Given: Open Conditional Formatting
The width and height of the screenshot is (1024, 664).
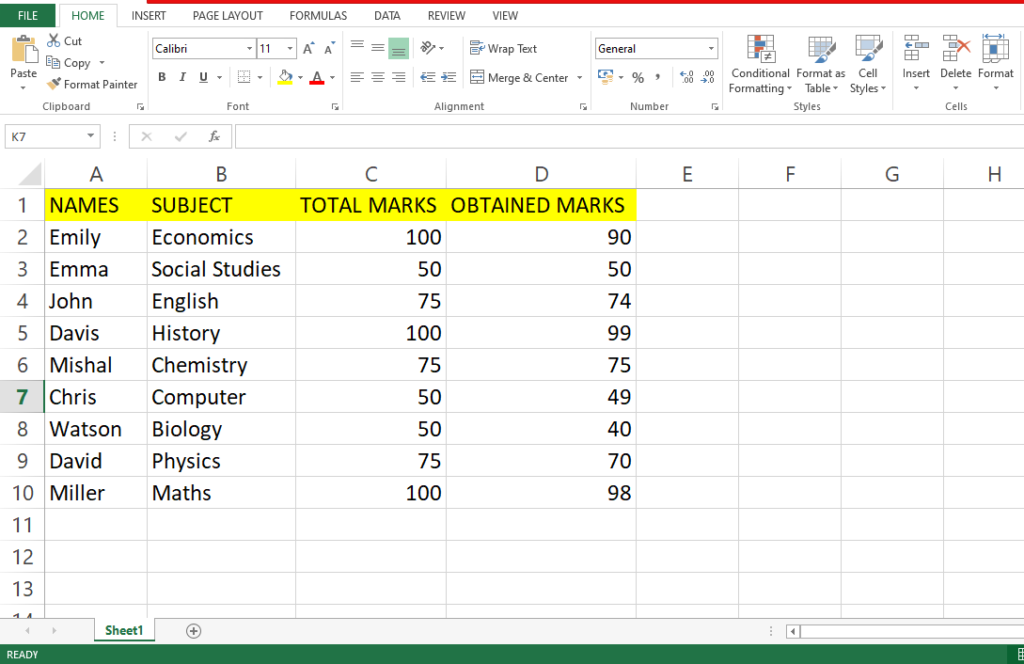Looking at the screenshot, I should (x=760, y=65).
